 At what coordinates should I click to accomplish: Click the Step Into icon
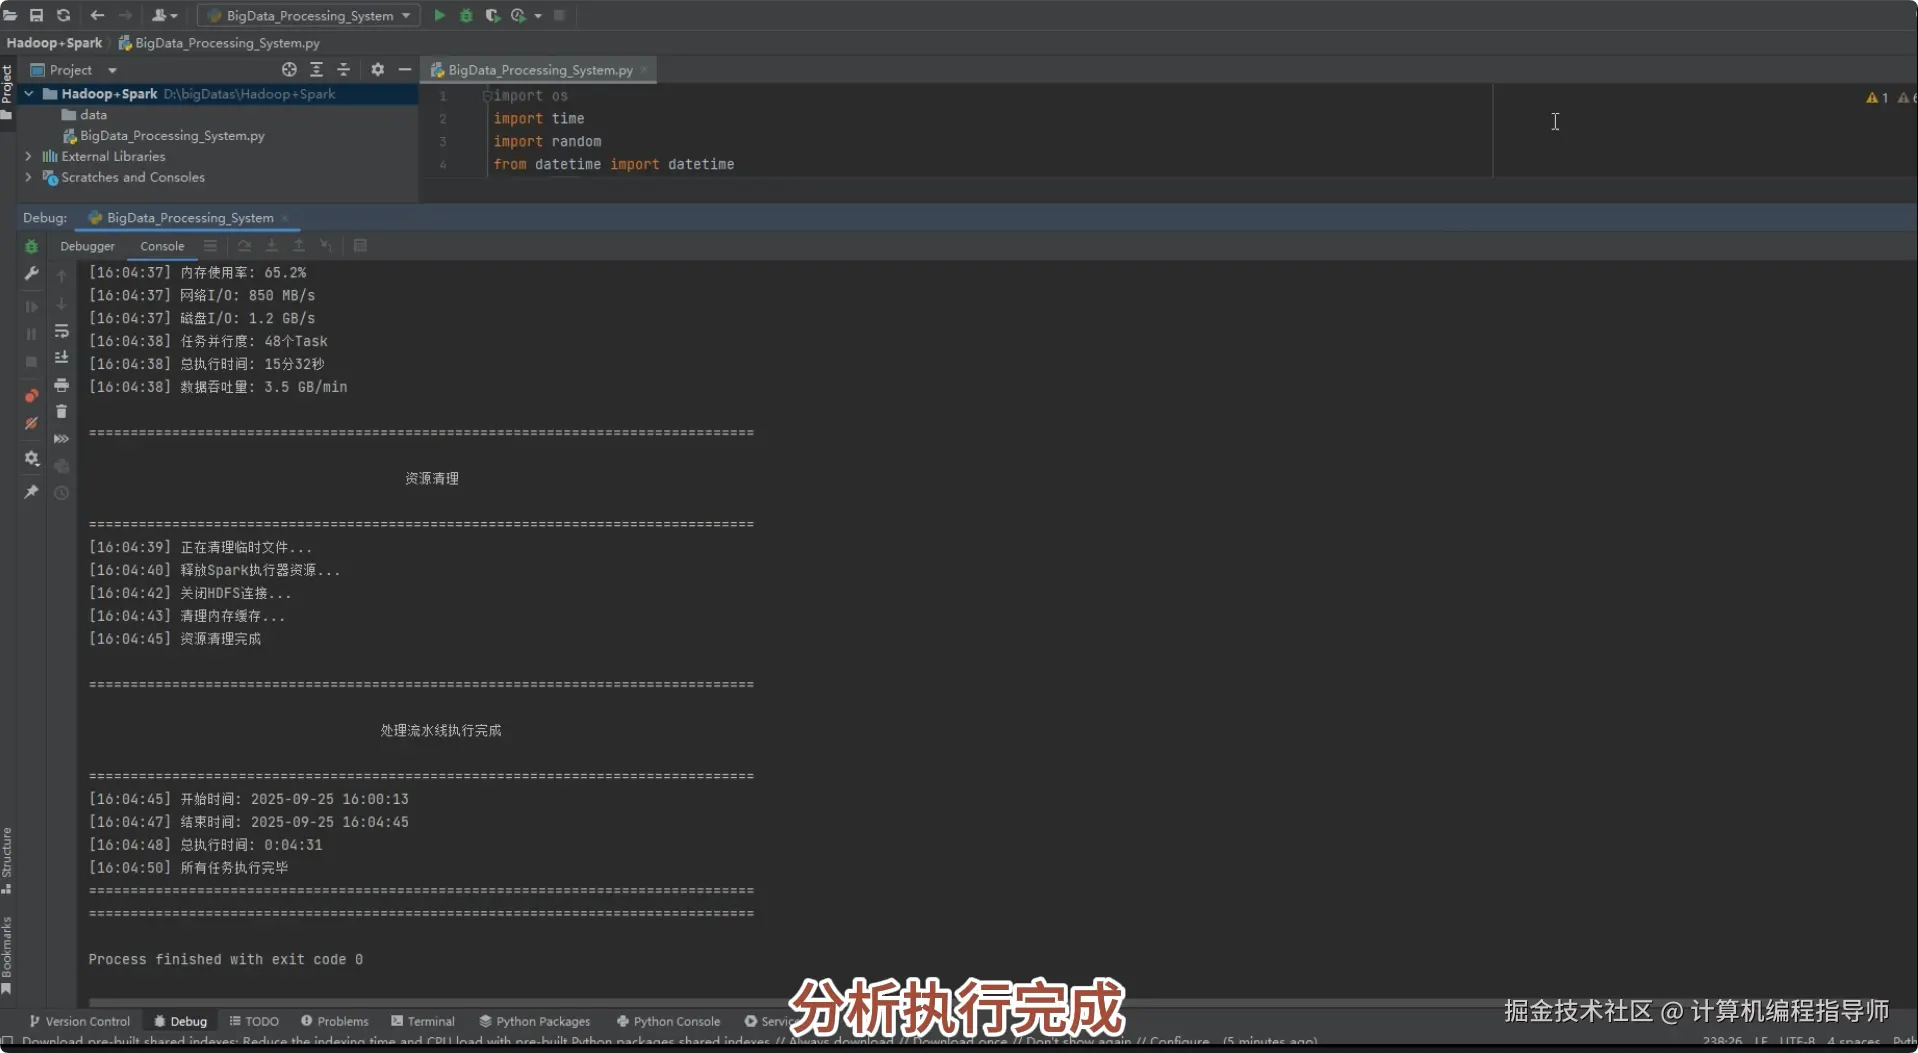[x=271, y=246]
